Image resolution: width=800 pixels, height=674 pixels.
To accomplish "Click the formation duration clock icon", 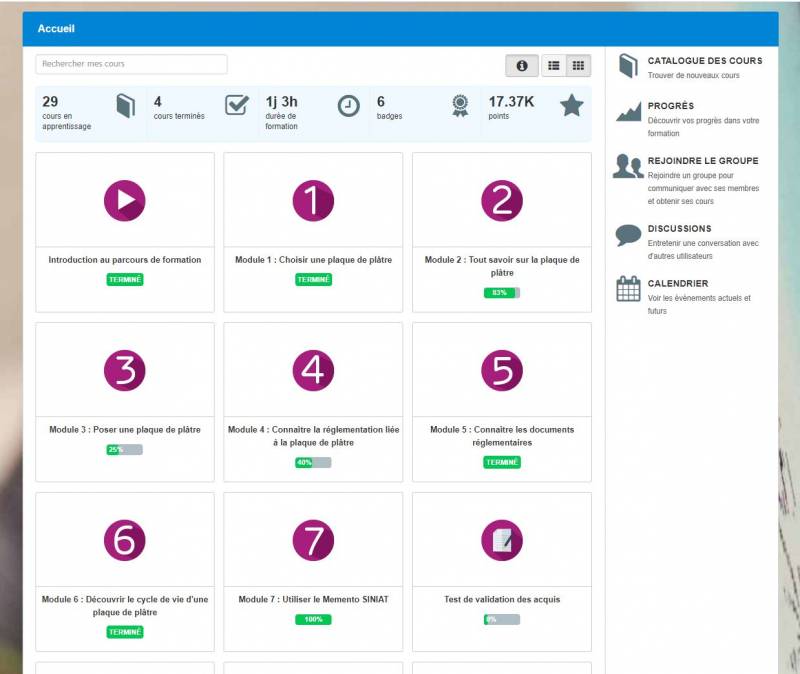I will tap(348, 106).
